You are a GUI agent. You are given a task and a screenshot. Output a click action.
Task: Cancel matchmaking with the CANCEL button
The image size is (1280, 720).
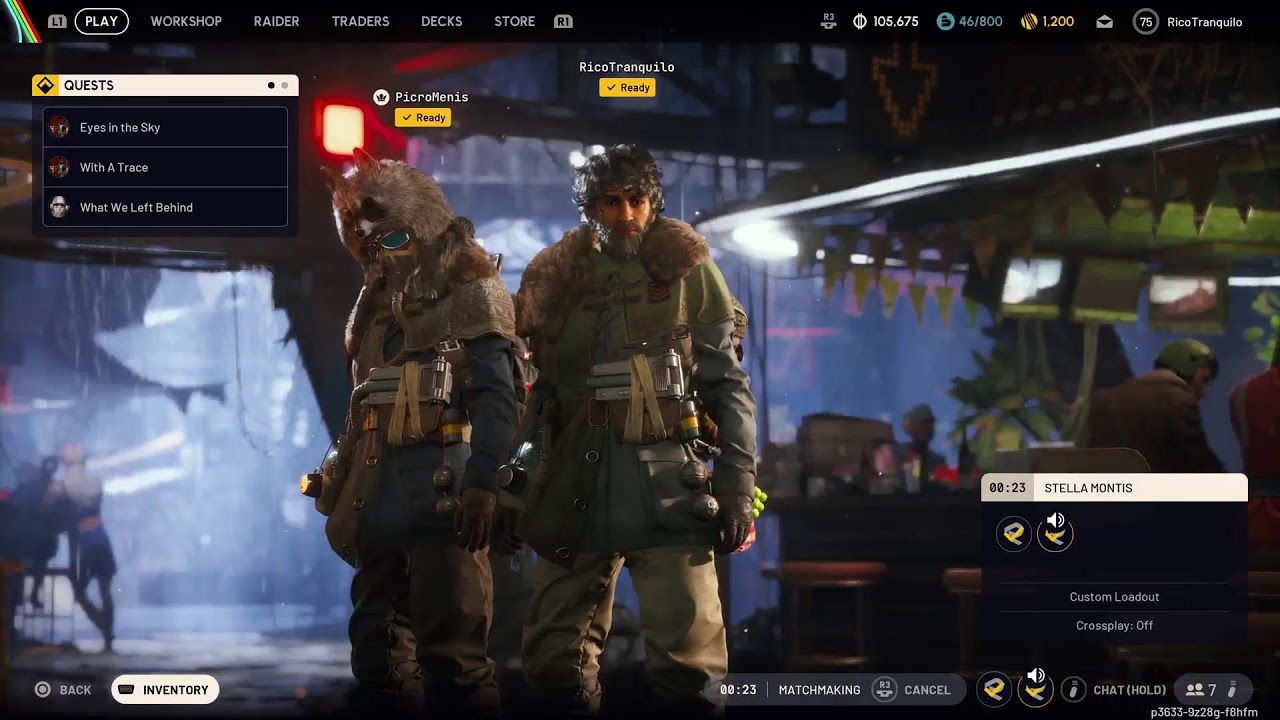927,690
